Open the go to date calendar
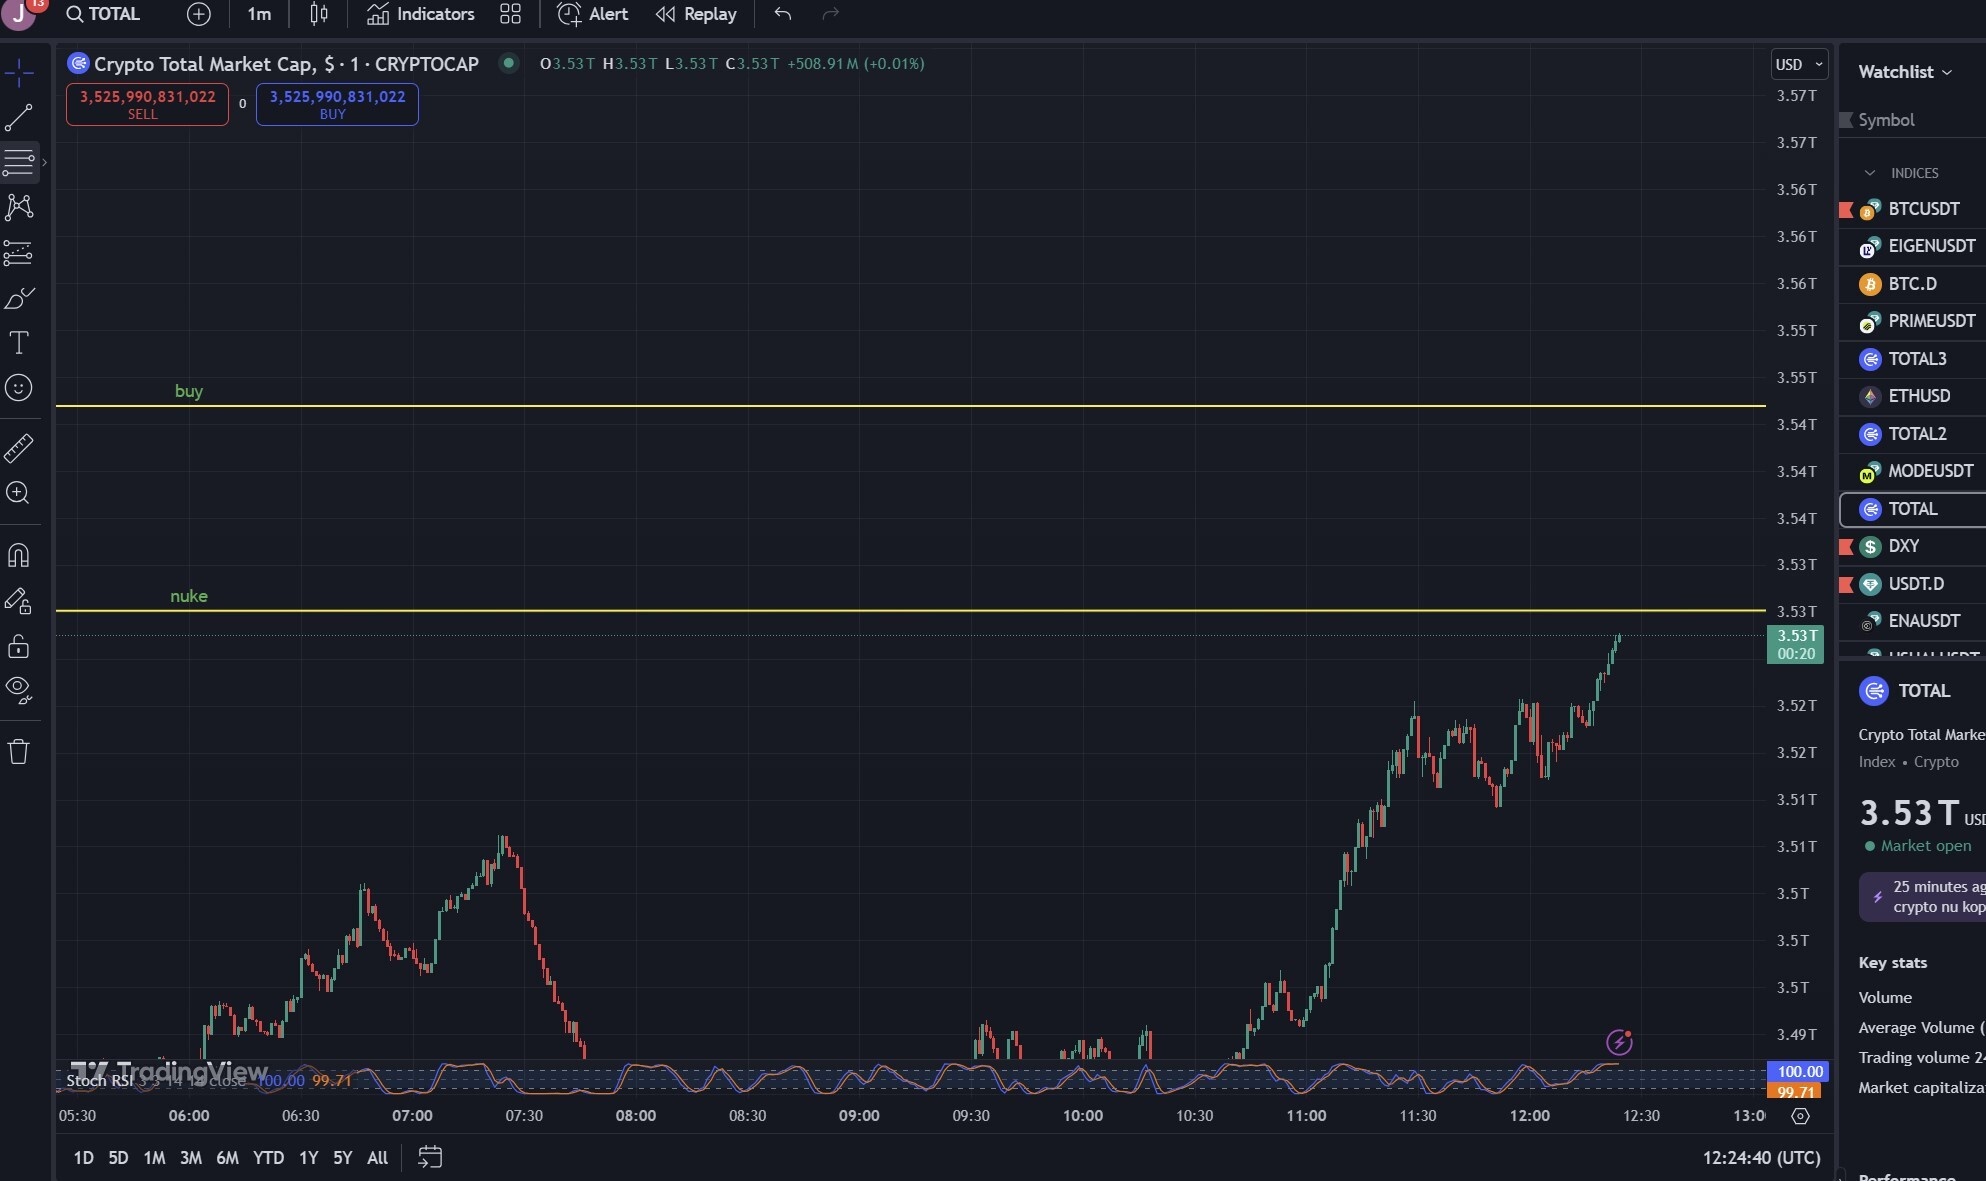 click(x=430, y=1158)
